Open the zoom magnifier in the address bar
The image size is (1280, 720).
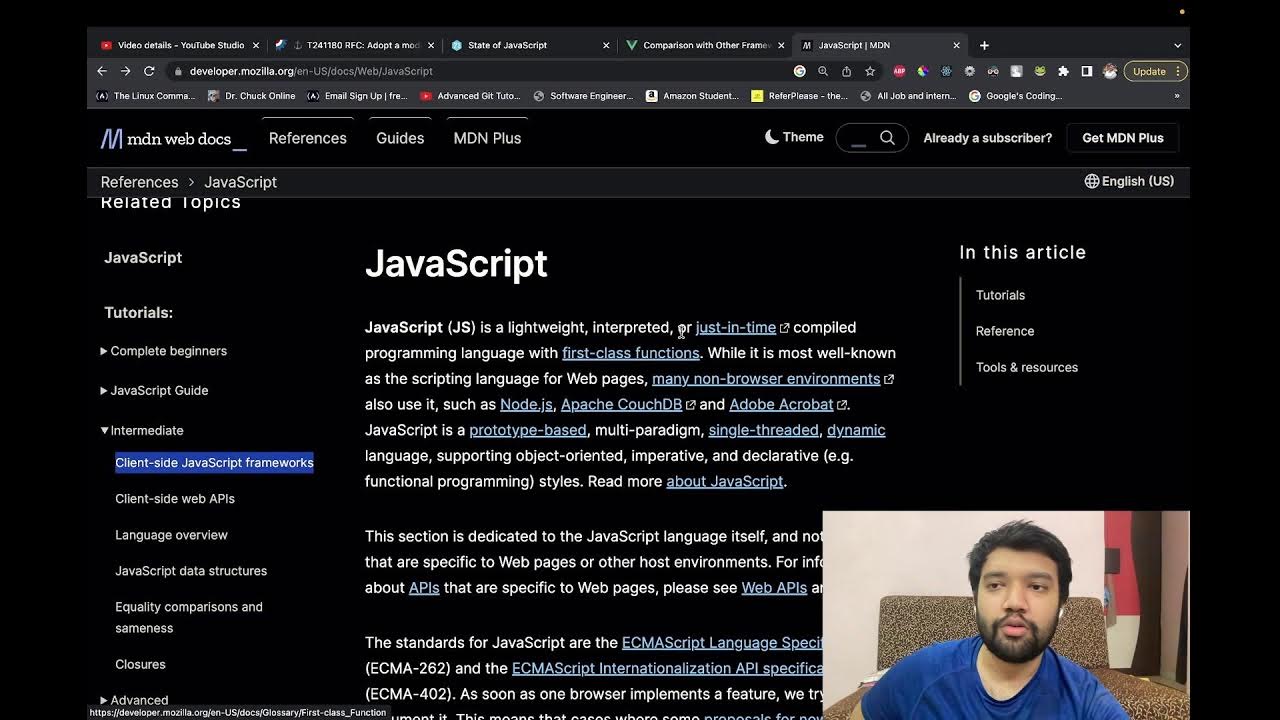pos(823,71)
